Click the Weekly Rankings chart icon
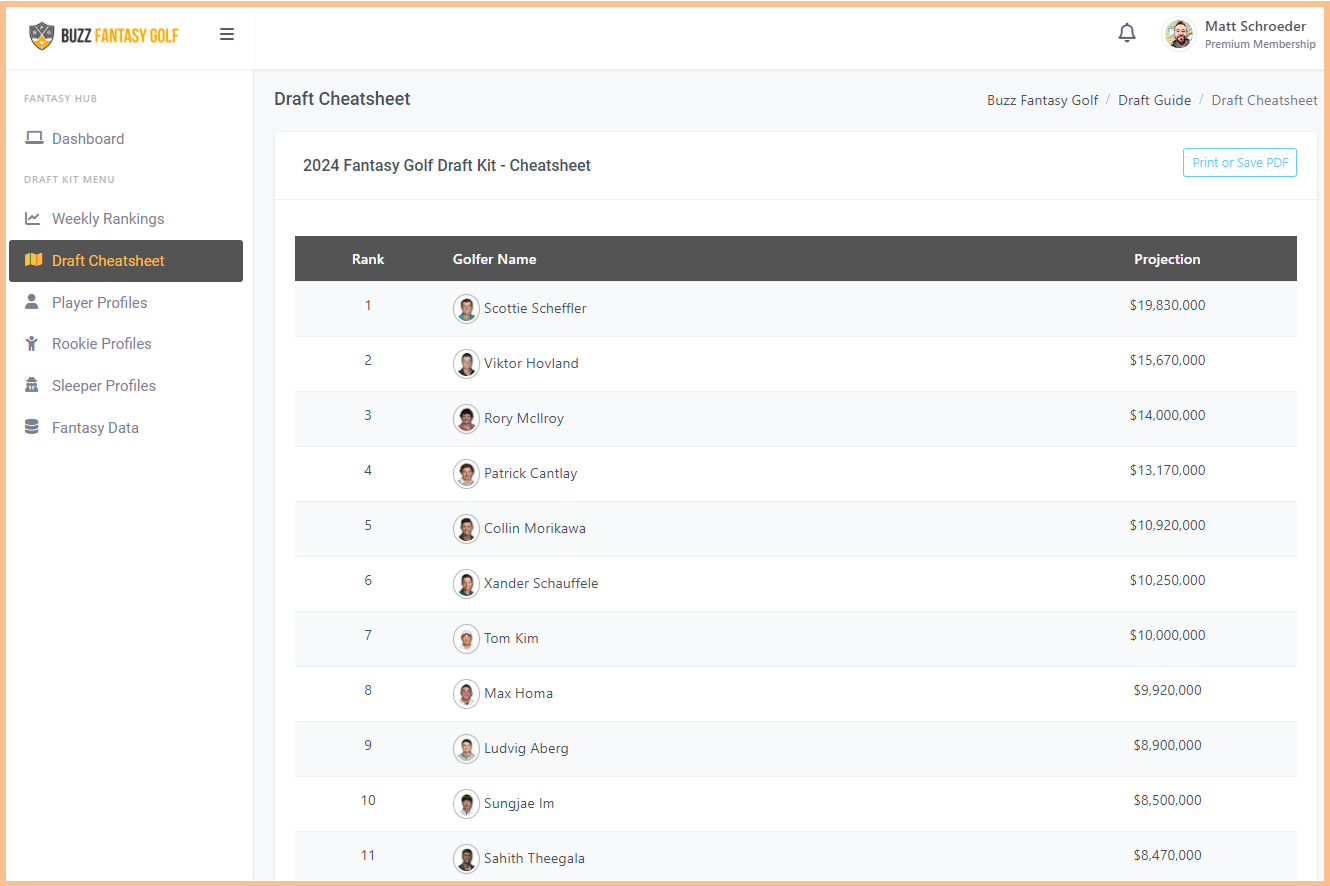This screenshot has width=1330, height=886. point(33,218)
